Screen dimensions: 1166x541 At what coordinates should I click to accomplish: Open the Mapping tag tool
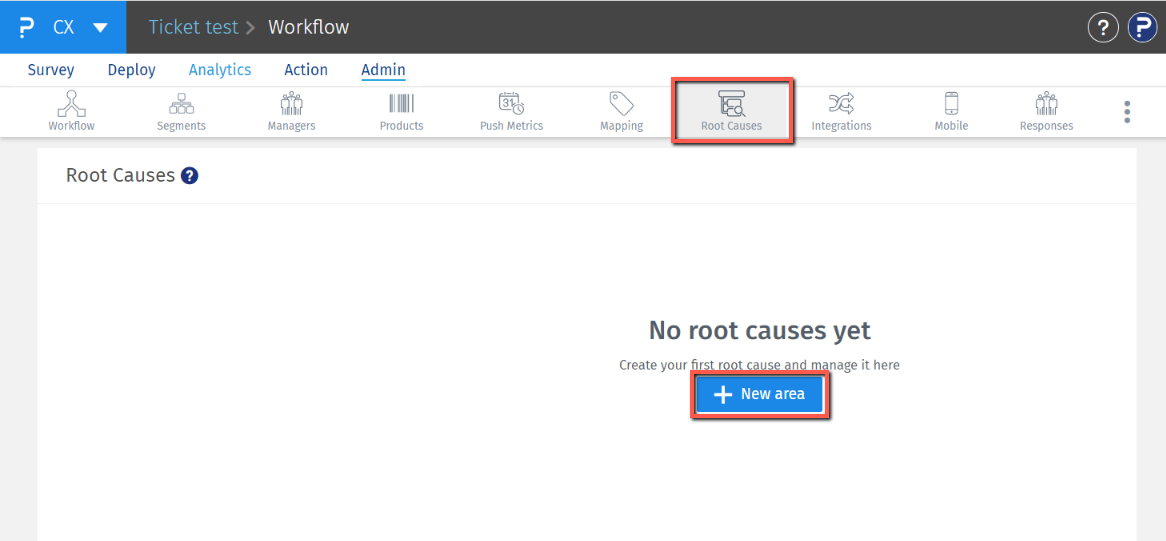[x=622, y=111]
